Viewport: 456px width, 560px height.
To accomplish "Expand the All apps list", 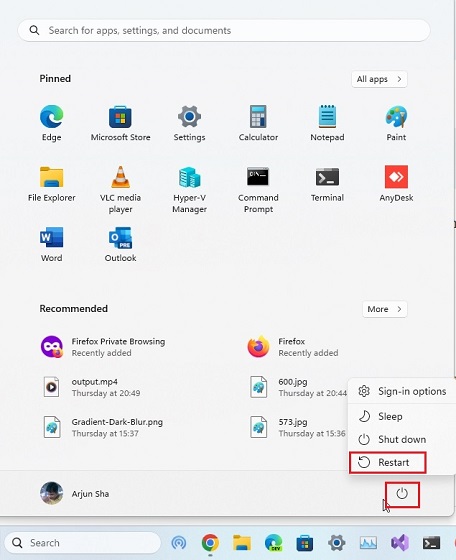I will coord(379,79).
